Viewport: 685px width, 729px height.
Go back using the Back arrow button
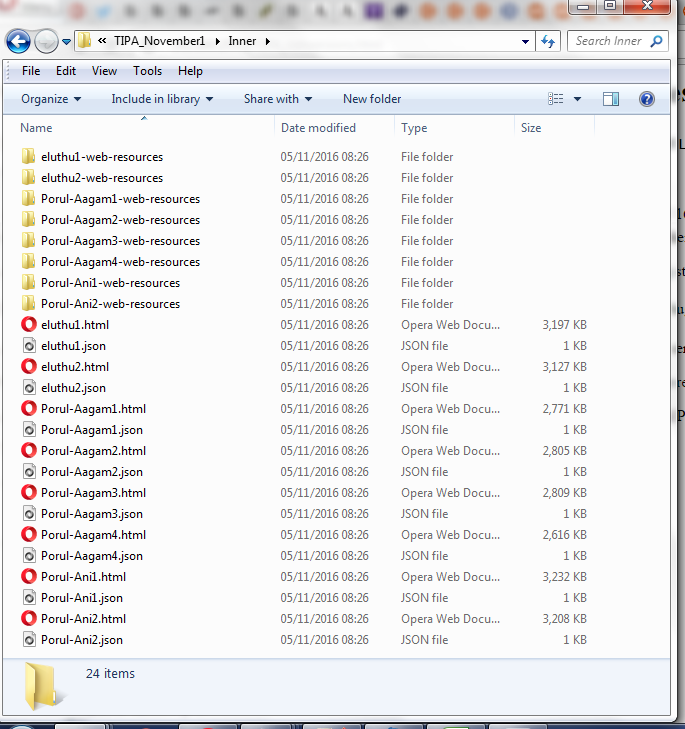click(x=18, y=42)
